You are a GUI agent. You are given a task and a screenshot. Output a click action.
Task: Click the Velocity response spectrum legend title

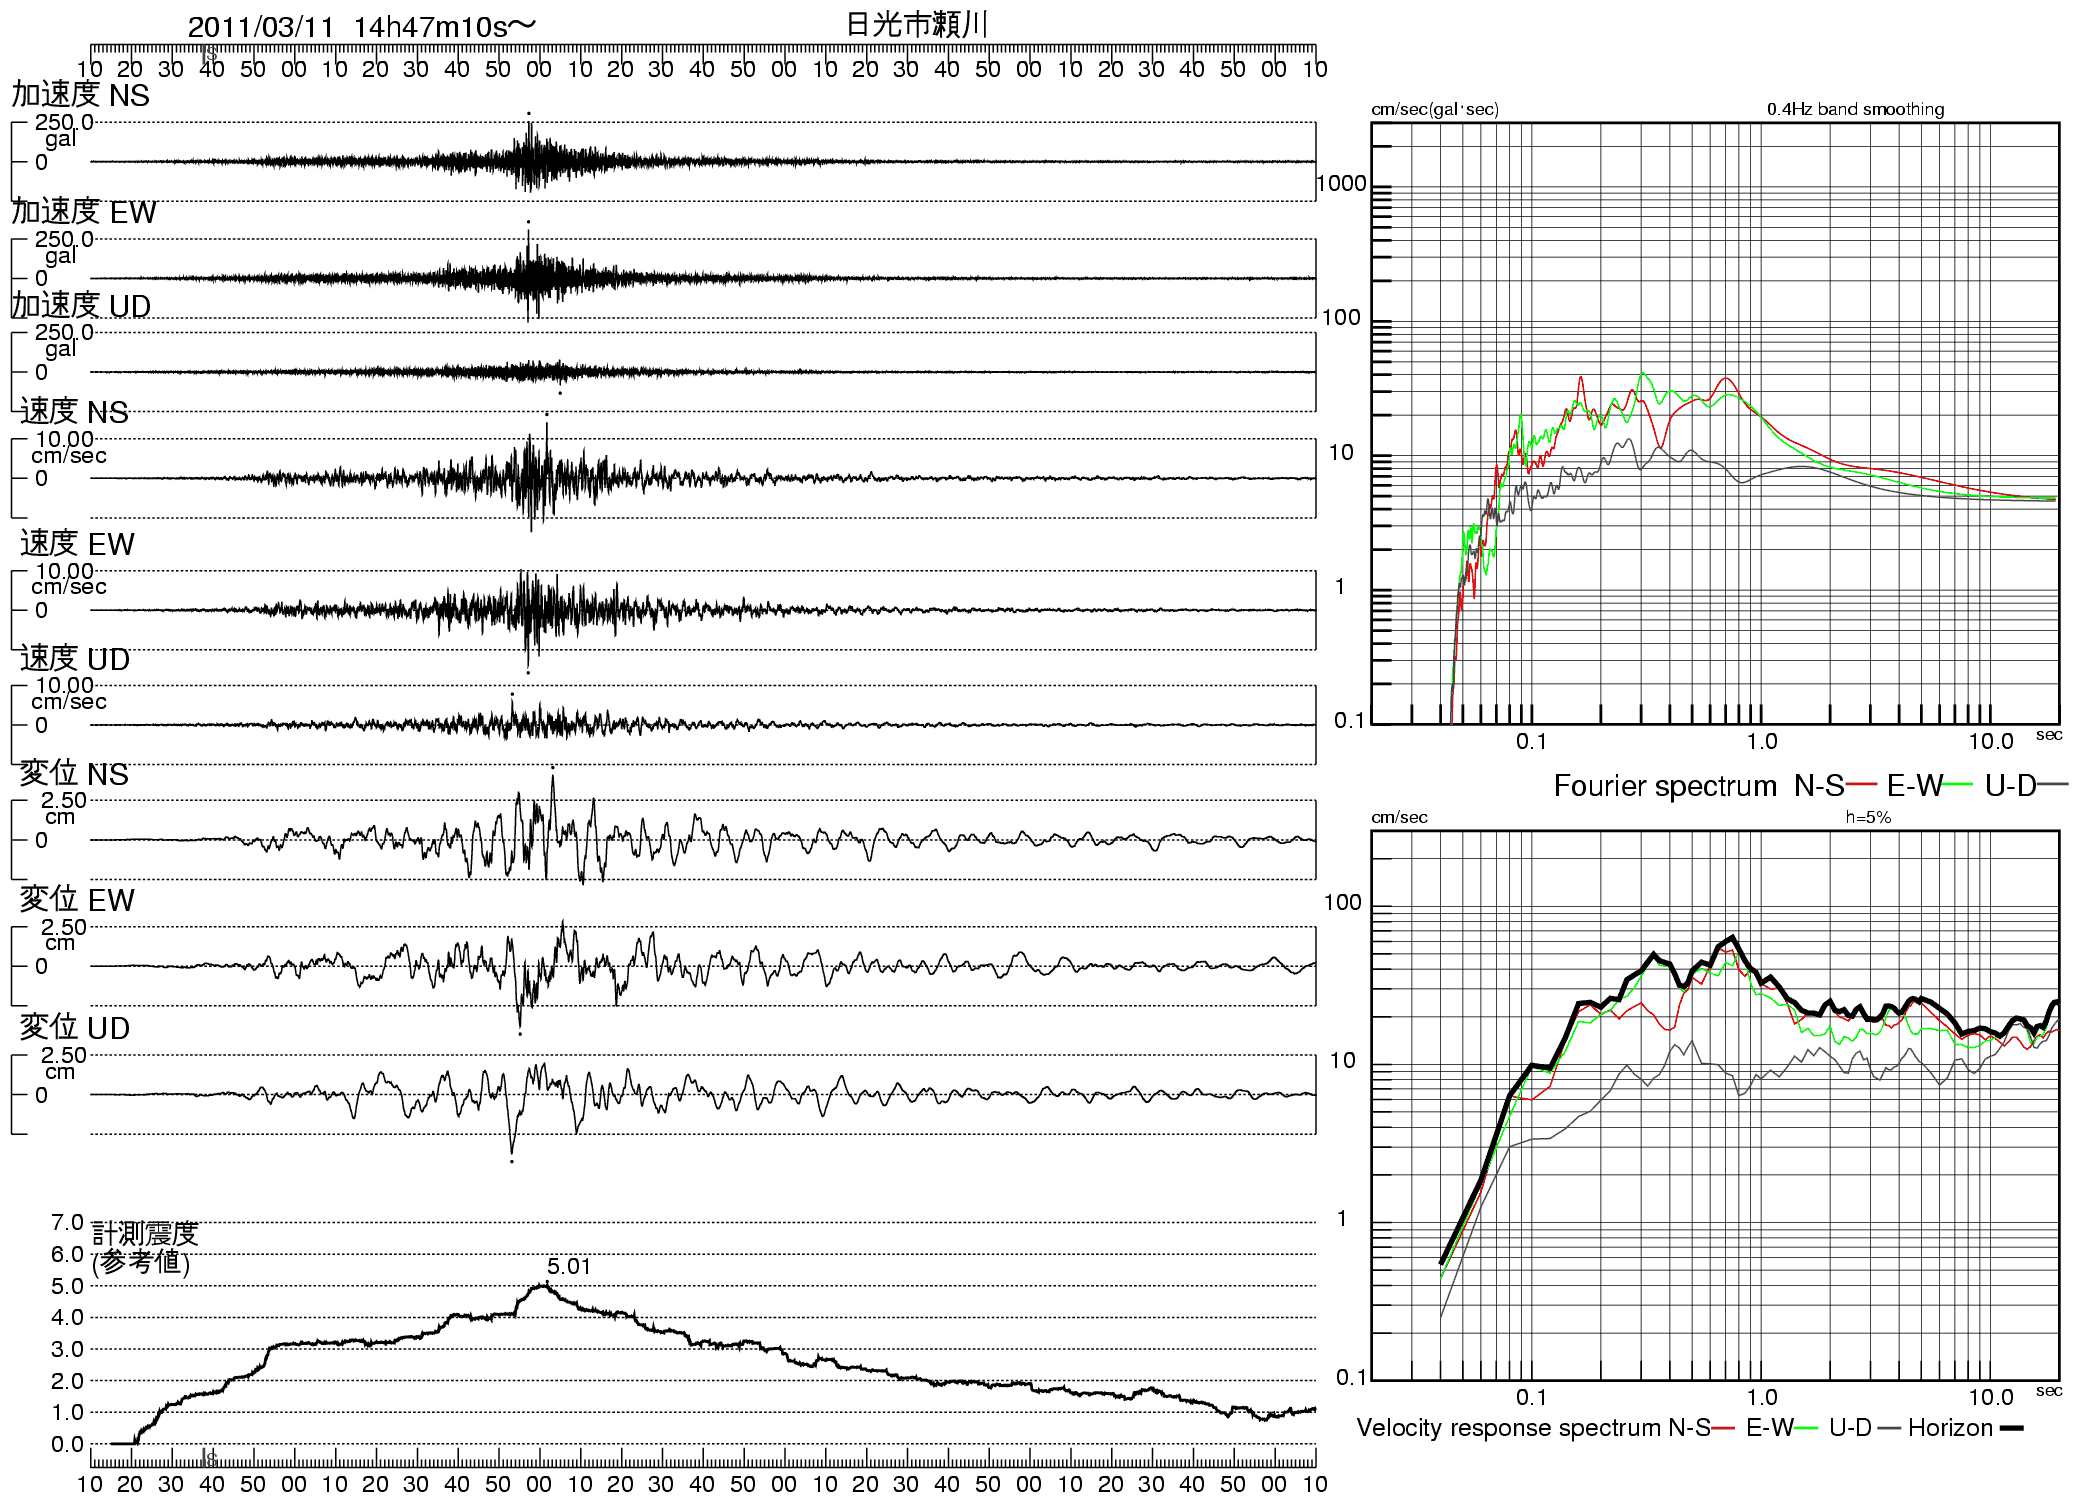click(1508, 1428)
